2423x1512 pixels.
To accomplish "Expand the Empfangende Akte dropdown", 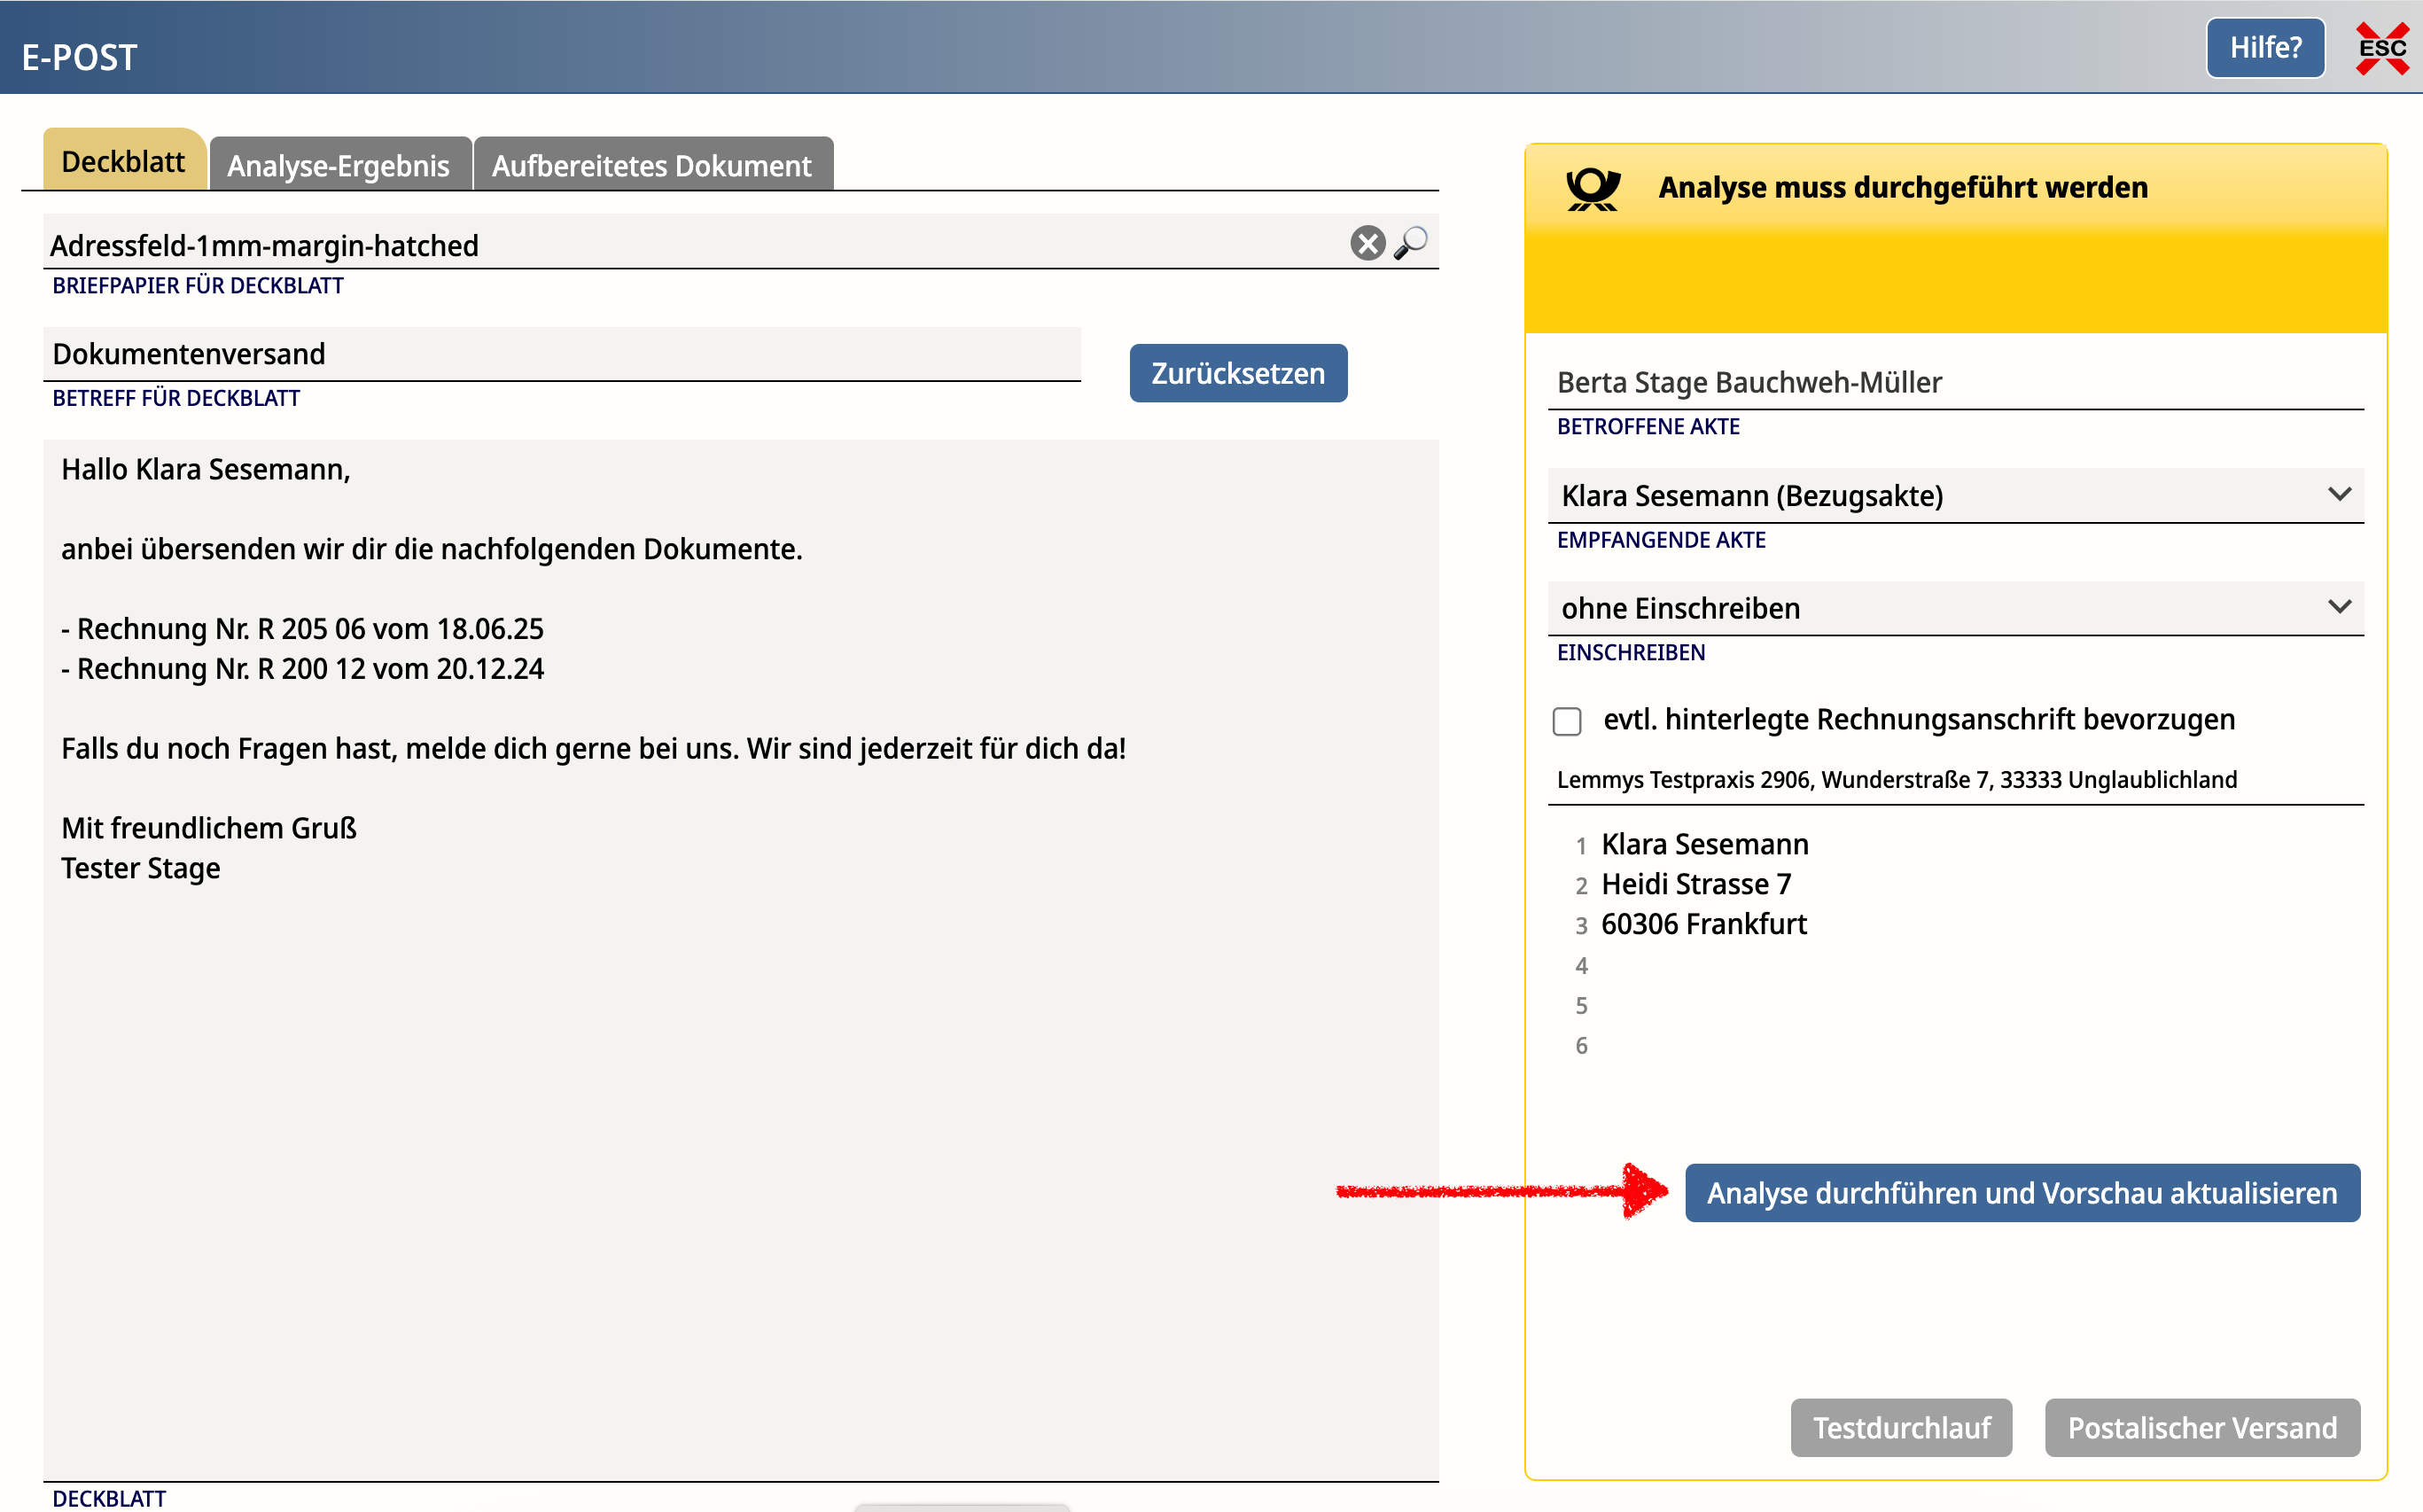I will [x=1954, y=496].
